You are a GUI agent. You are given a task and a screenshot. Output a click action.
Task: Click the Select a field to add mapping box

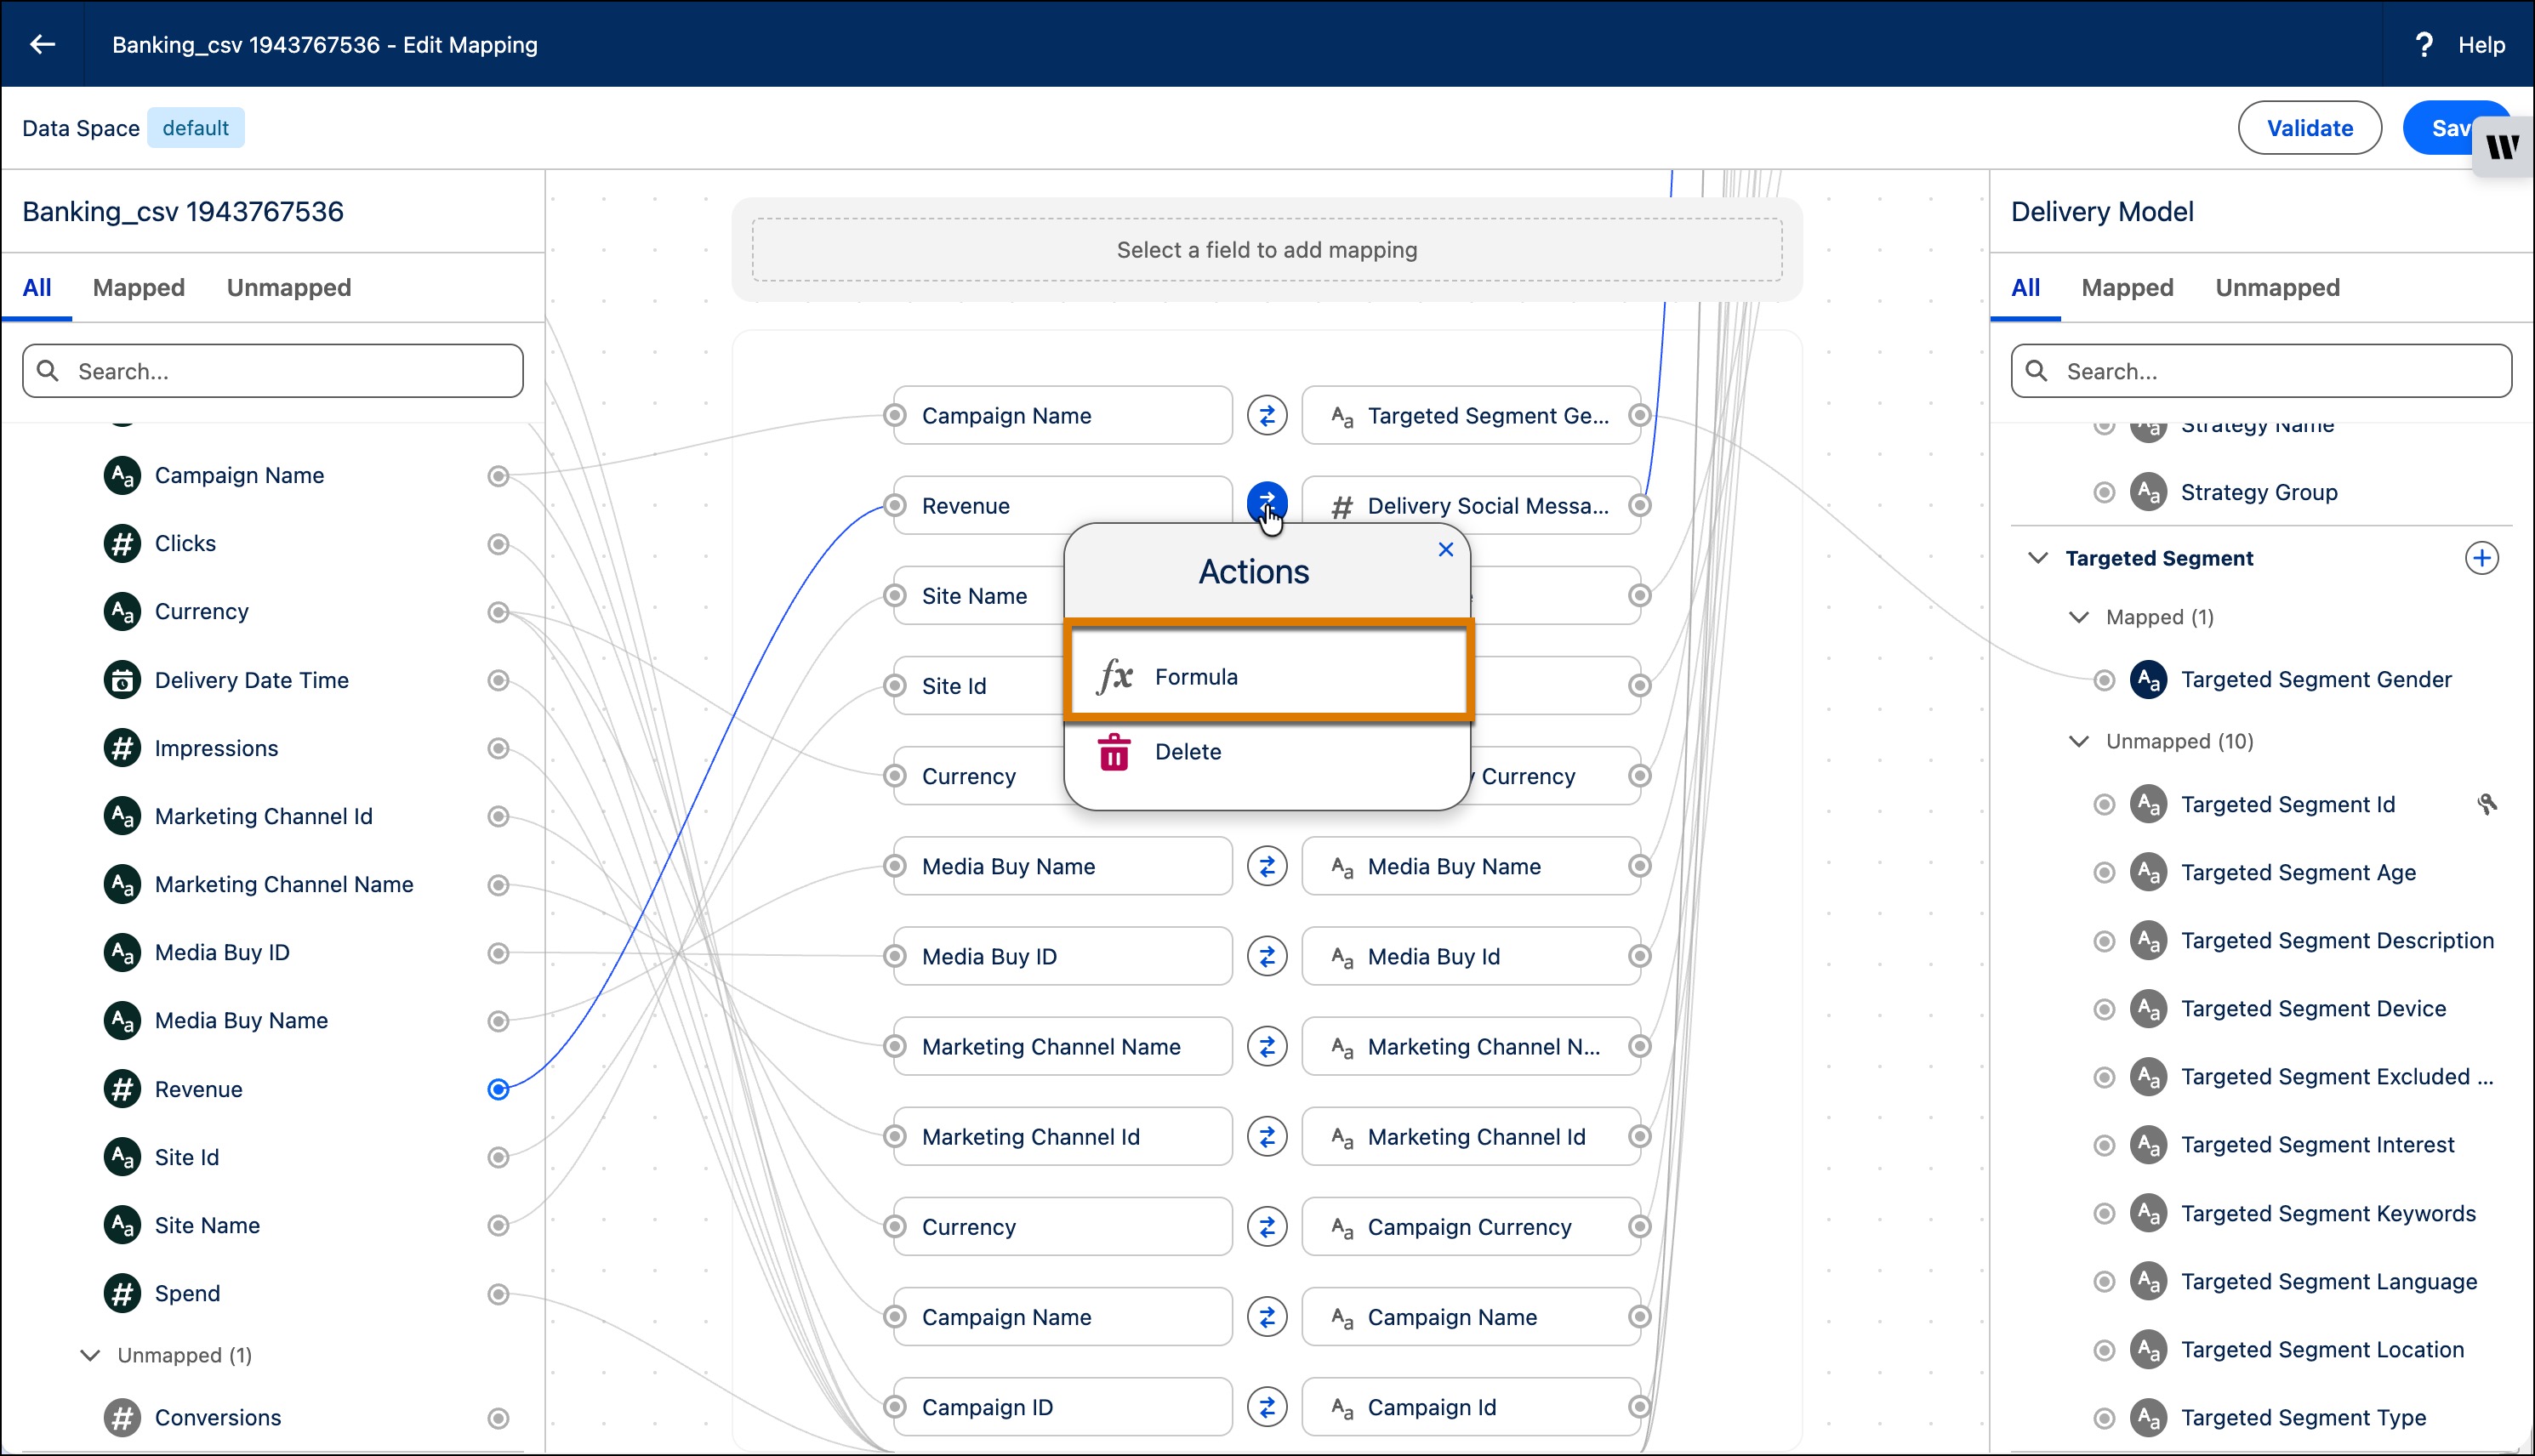pos(1267,250)
